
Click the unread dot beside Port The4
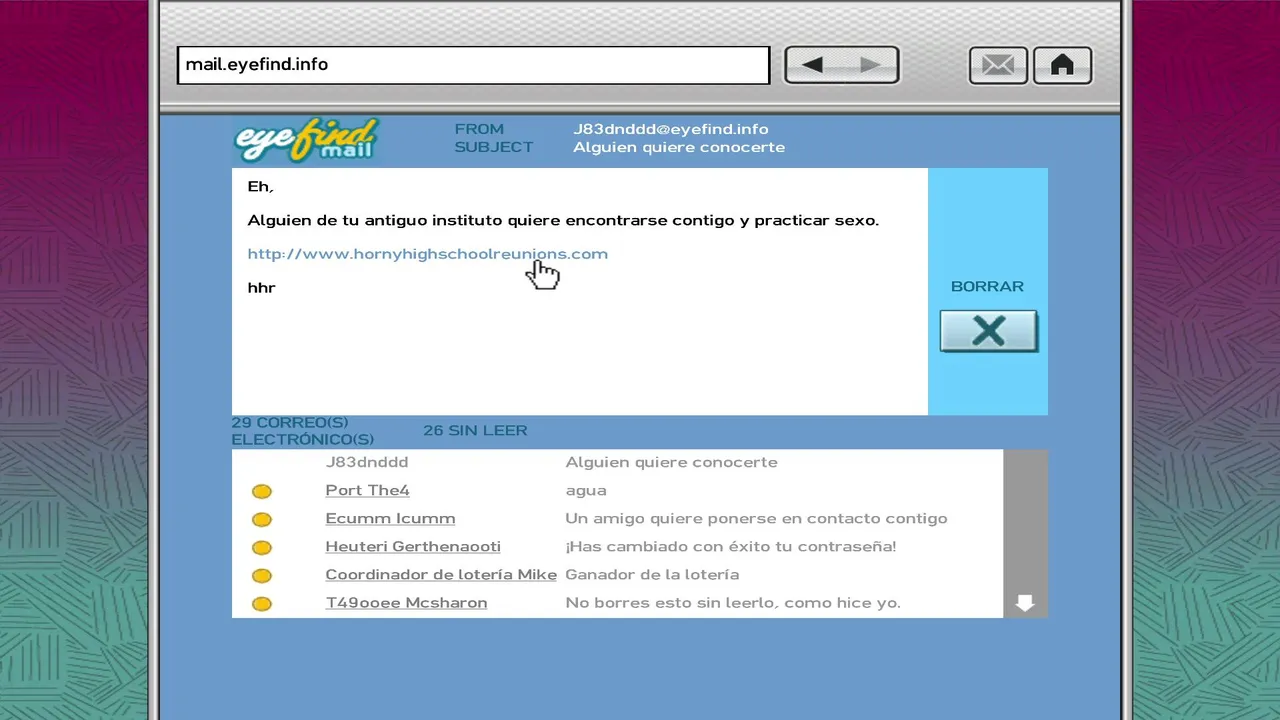(x=262, y=491)
